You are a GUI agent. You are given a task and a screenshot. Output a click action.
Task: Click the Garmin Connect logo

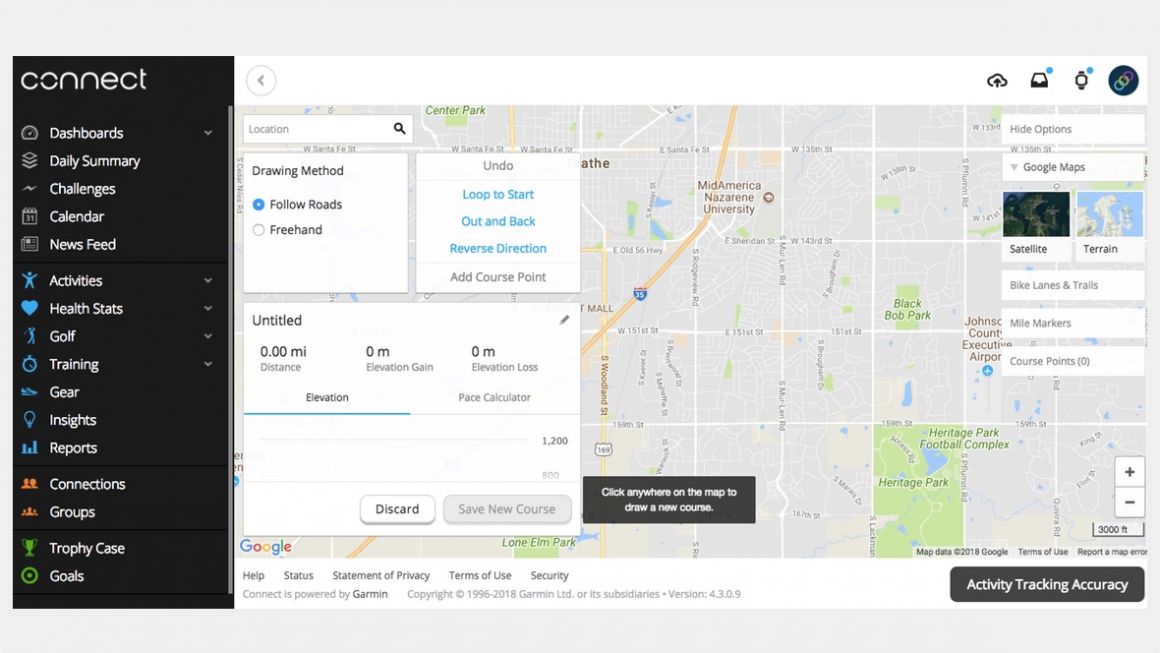tap(84, 80)
